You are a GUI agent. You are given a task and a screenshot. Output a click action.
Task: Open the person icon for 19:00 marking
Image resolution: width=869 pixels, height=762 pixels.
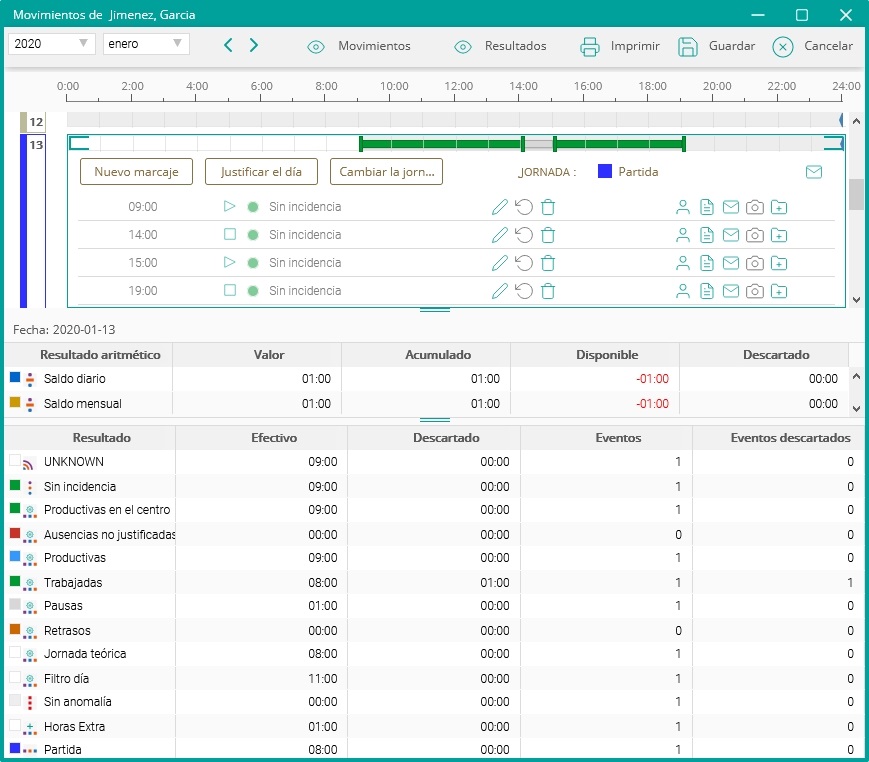(683, 291)
